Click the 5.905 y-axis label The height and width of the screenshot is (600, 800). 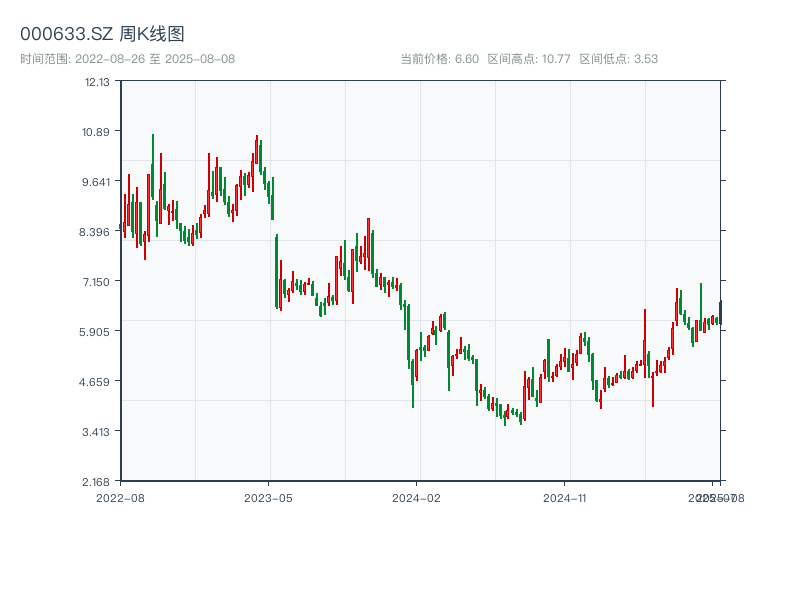pyautogui.click(x=94, y=332)
